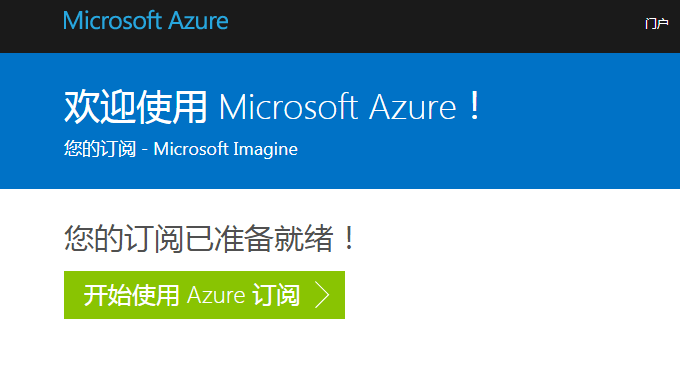Image resolution: width=680 pixels, height=366 pixels.
Task: Click the 欢迎使用 characters in blue banner
Action: pos(135,107)
